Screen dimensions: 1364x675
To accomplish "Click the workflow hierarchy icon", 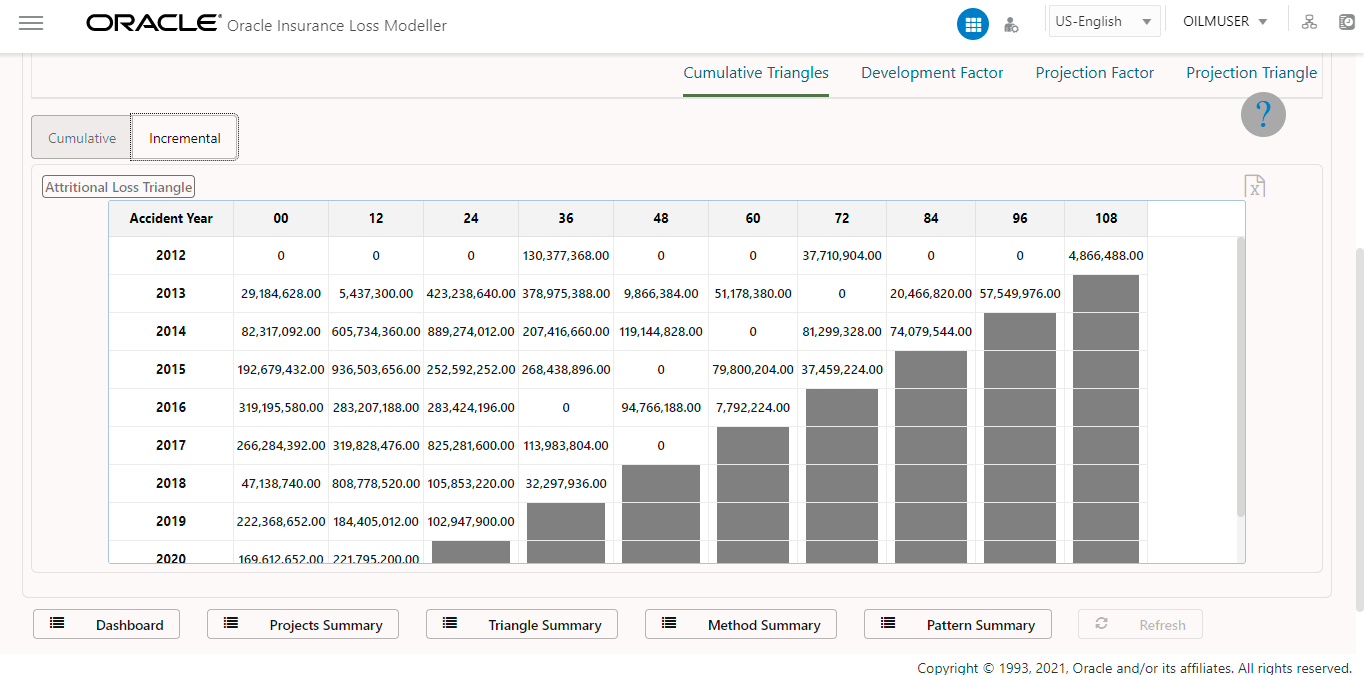I will [x=1309, y=21].
